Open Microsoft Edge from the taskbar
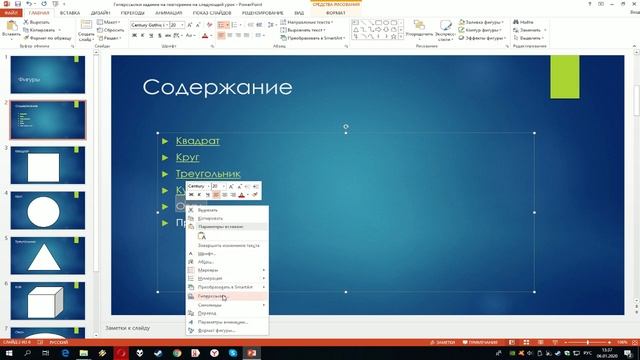This screenshot has height=360, width=640. [x=65, y=353]
